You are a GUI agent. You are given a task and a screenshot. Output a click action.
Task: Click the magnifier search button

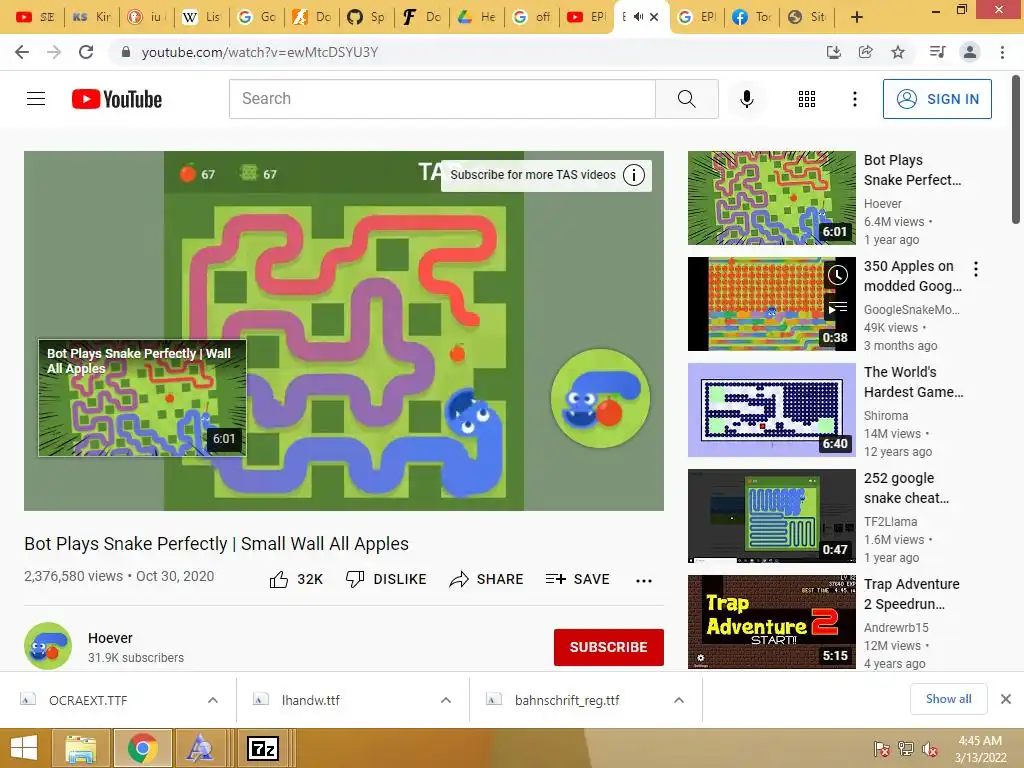(686, 99)
